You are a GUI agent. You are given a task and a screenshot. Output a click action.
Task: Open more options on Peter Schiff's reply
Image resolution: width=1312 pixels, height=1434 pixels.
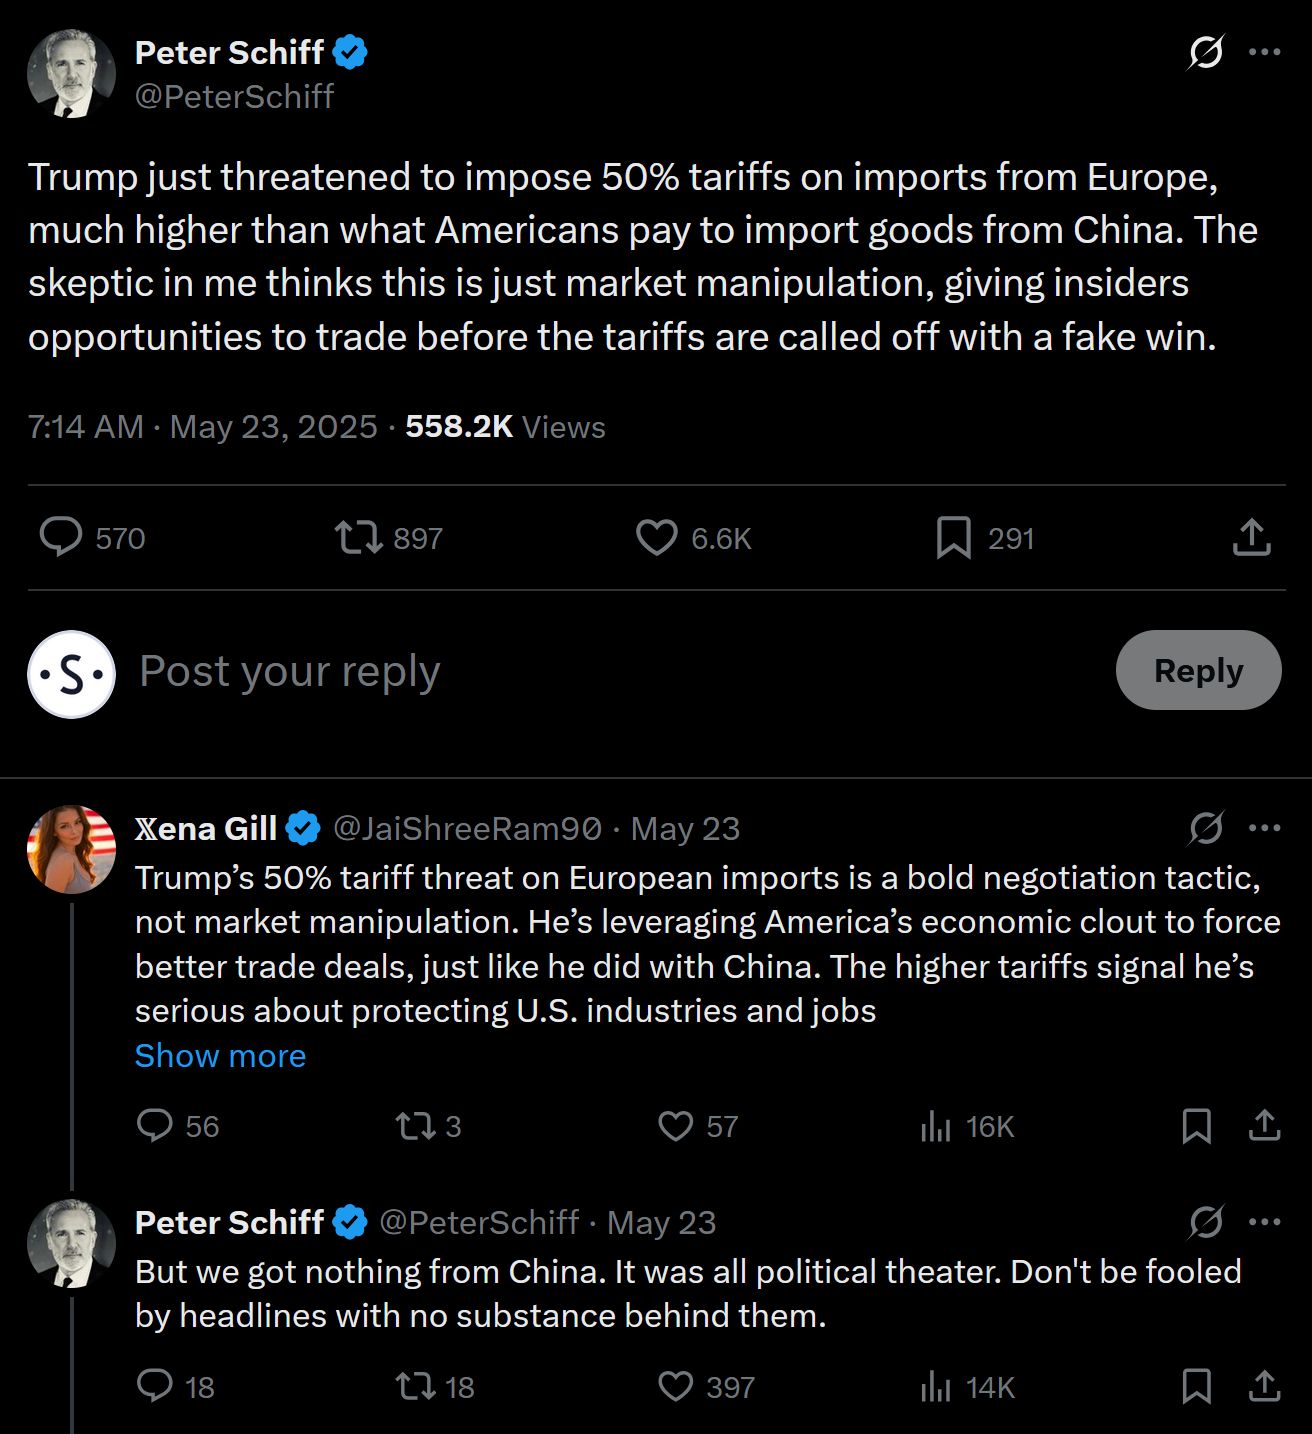click(x=1265, y=1222)
